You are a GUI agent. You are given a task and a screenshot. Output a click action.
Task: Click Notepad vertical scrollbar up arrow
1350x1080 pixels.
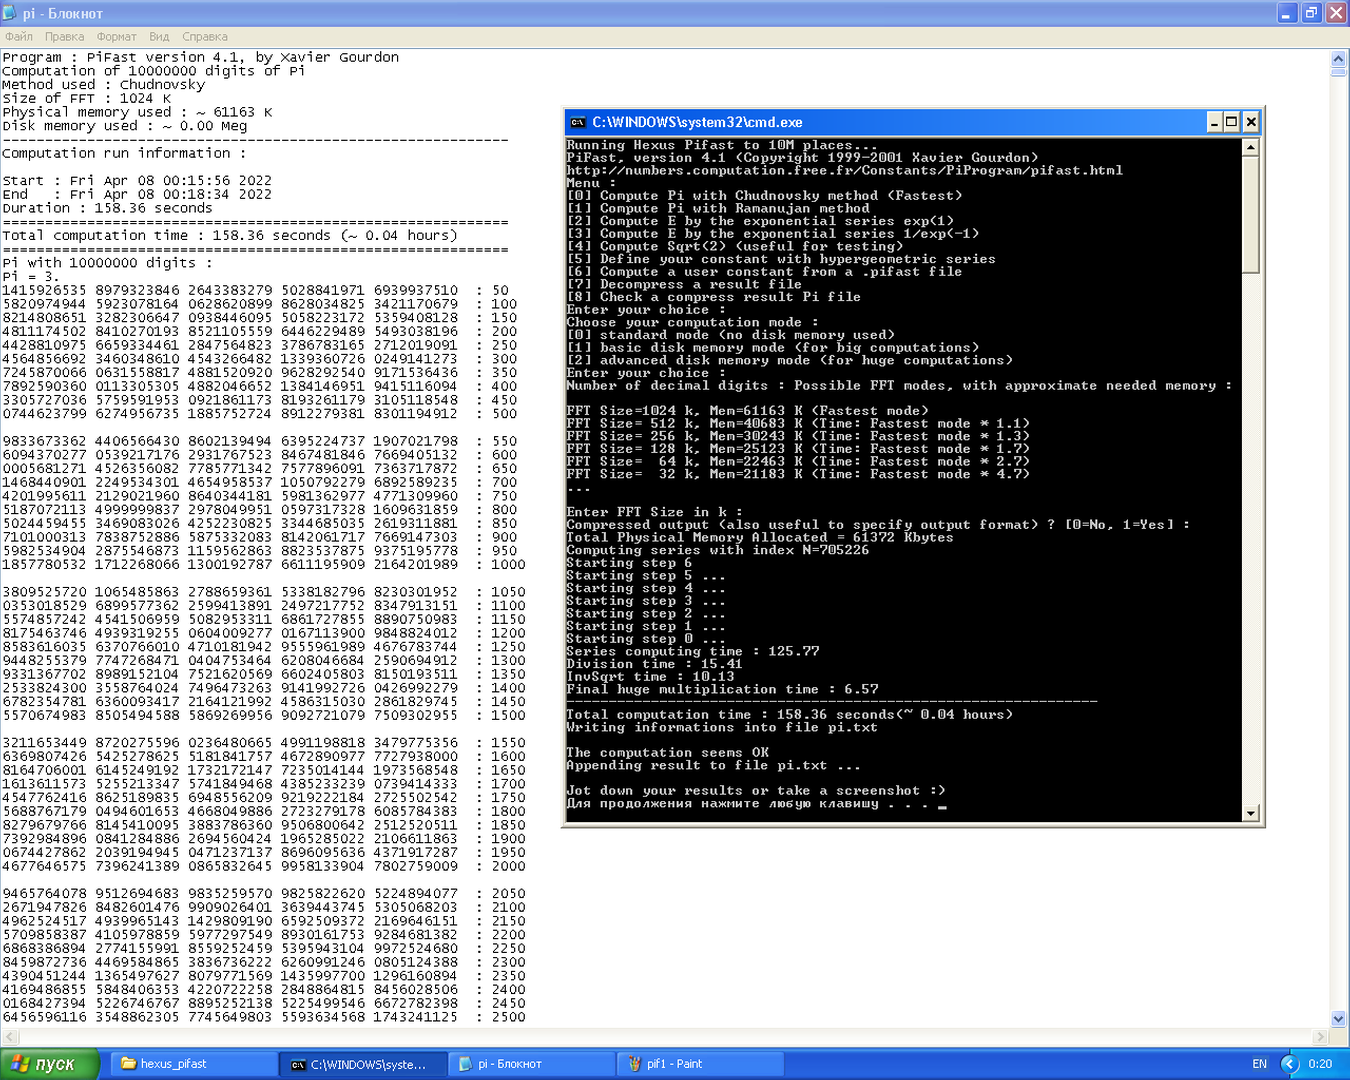(x=1339, y=57)
